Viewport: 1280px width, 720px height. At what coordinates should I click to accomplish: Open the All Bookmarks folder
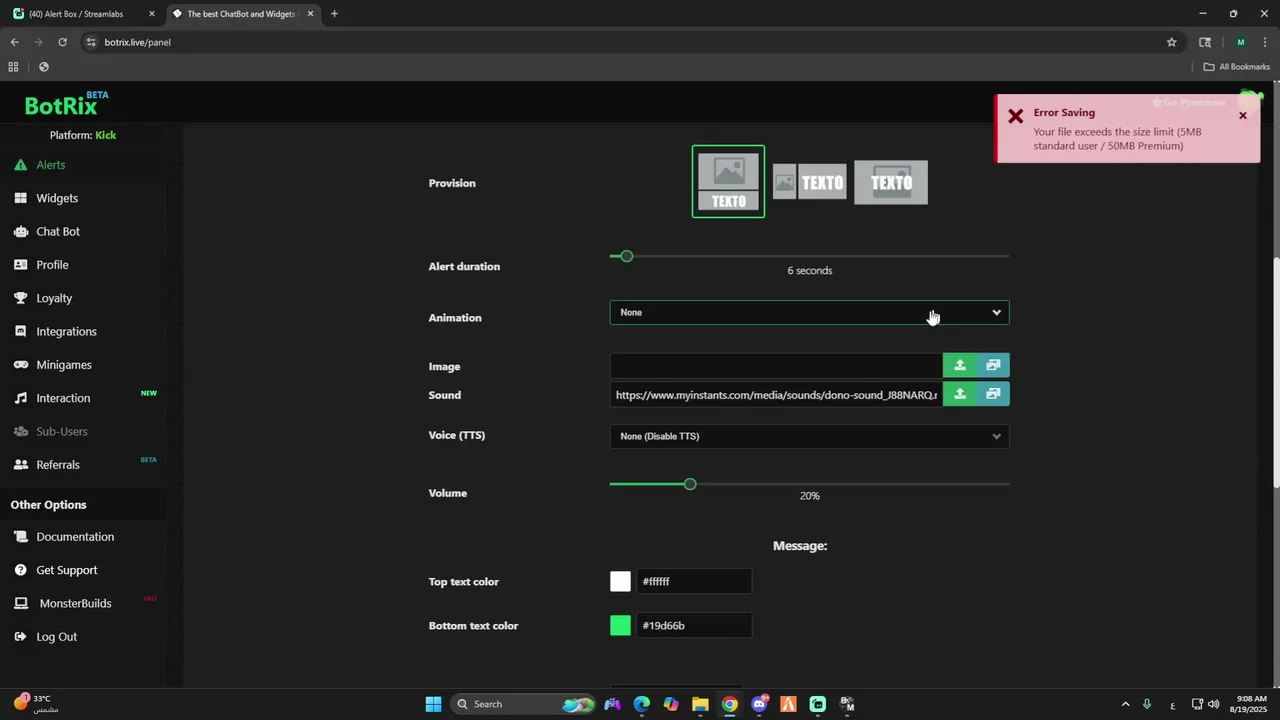pyautogui.click(x=1236, y=67)
